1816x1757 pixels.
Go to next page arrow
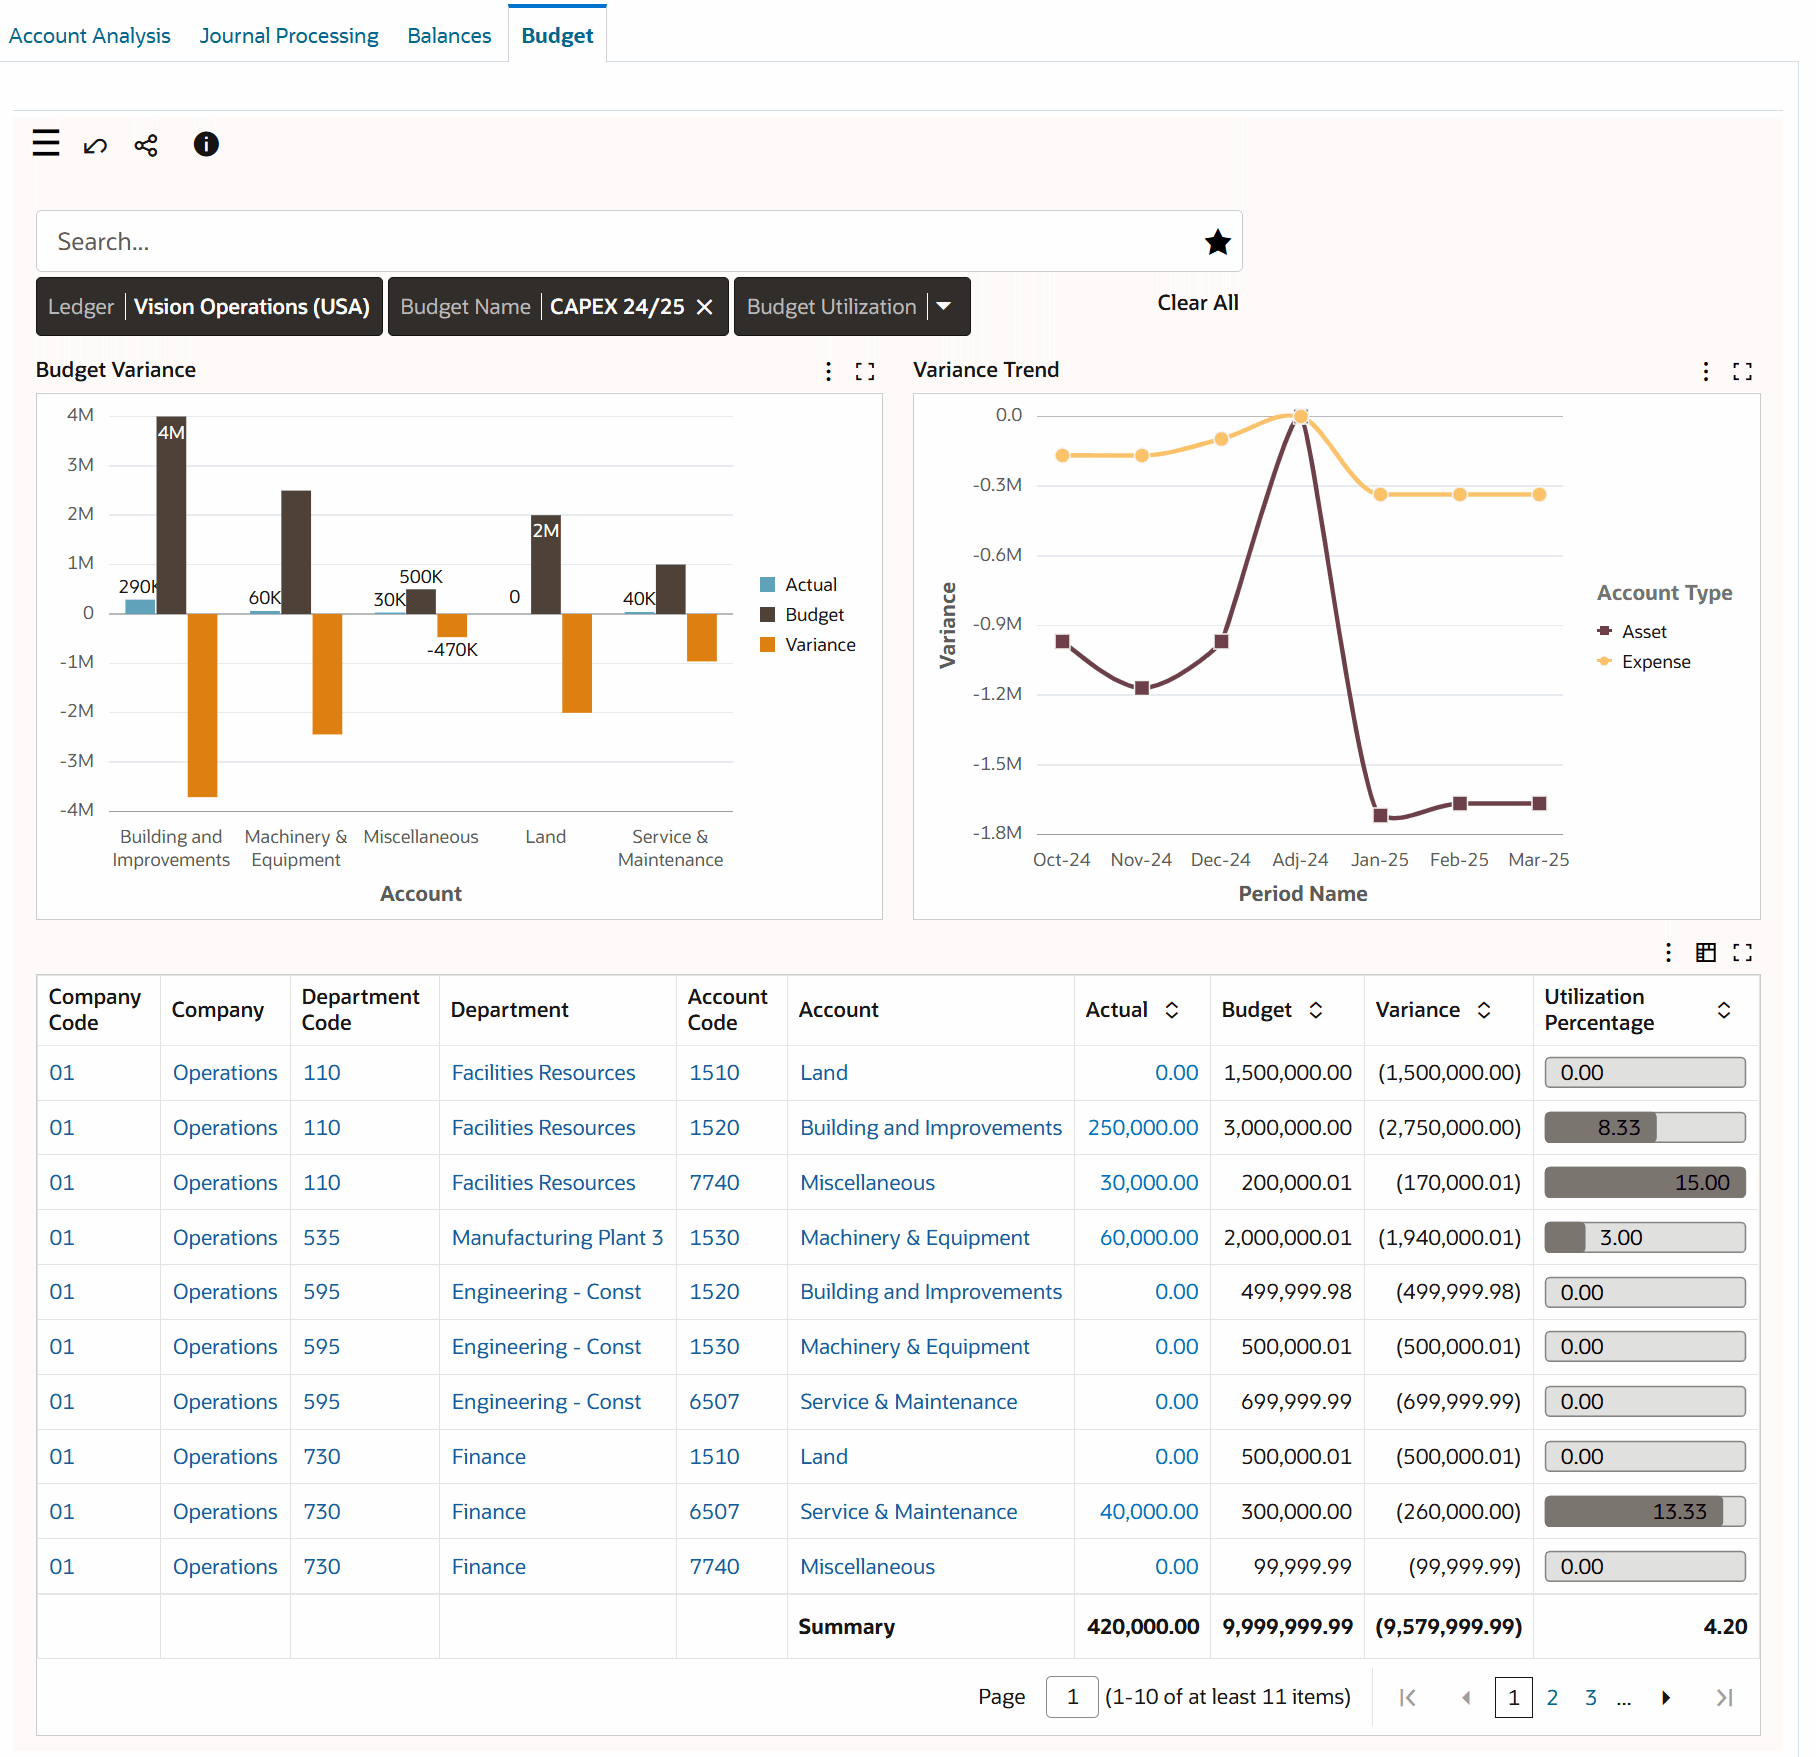click(x=1666, y=1698)
